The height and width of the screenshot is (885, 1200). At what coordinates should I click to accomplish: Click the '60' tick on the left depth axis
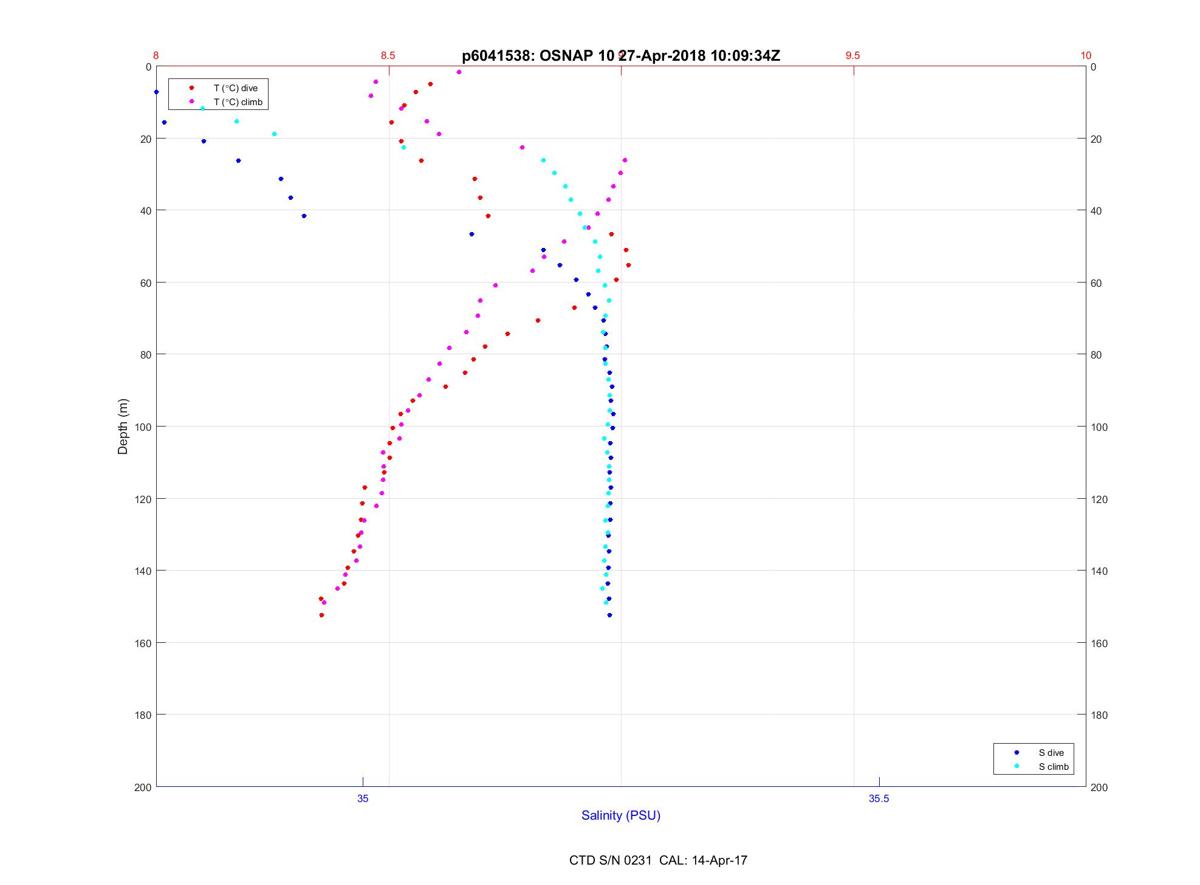pos(145,283)
